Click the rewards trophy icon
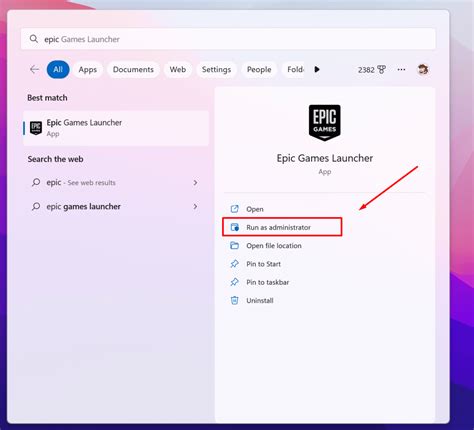474x430 pixels. [x=382, y=69]
